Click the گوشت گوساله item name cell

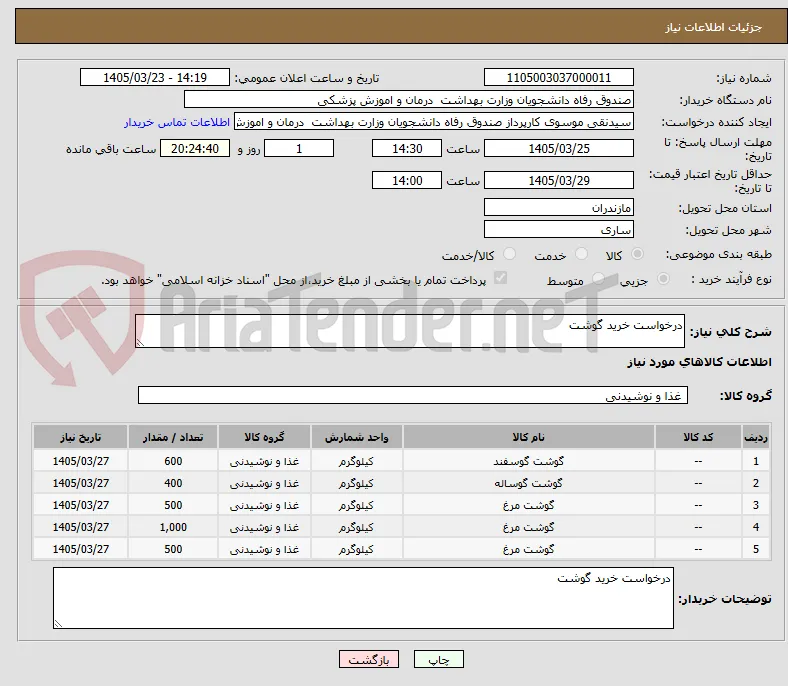point(529,483)
